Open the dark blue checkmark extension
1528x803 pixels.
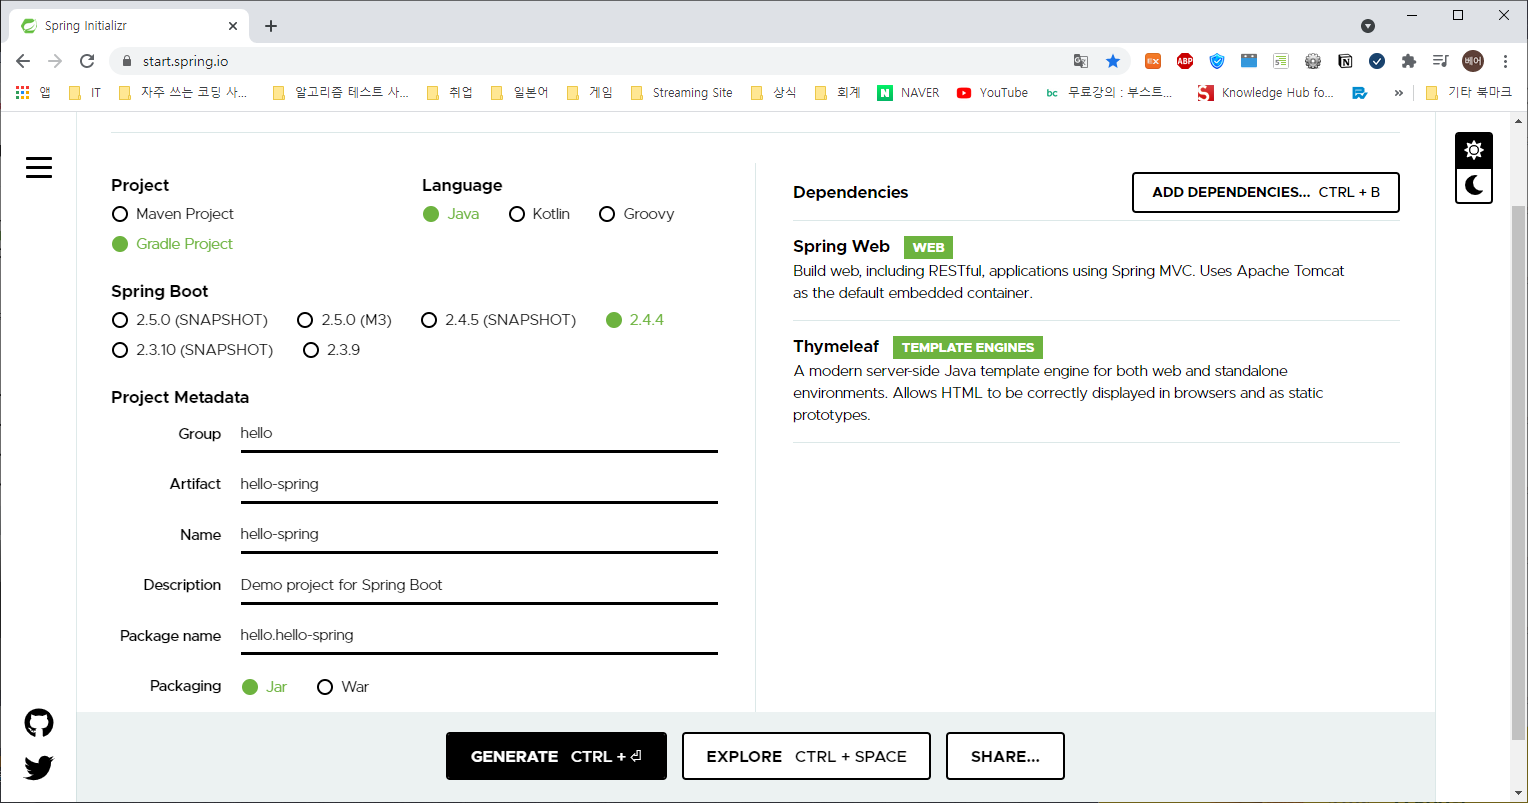tap(1377, 61)
